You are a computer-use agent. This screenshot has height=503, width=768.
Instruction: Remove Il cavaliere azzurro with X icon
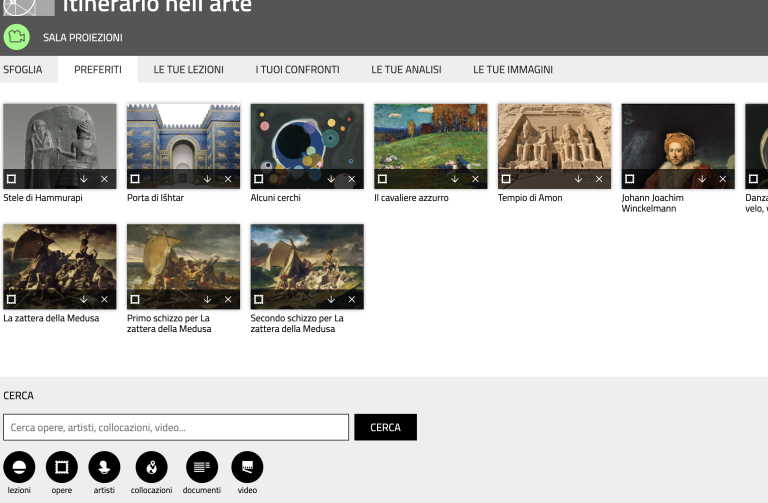[475, 179]
